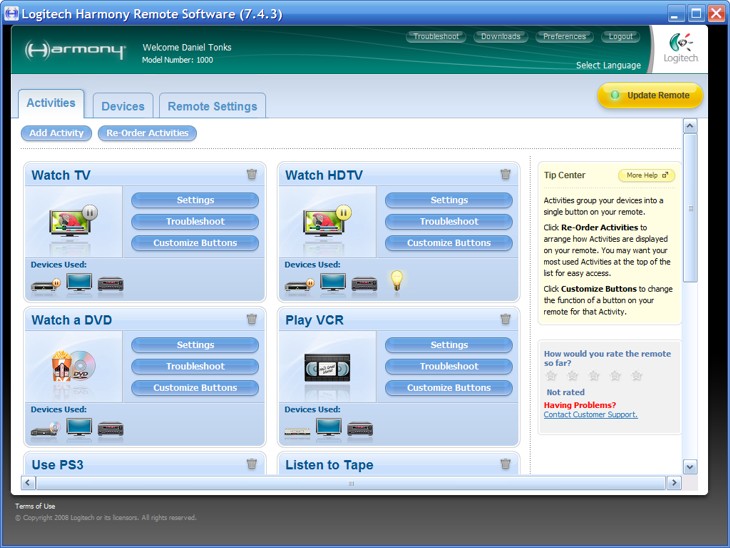This screenshot has width=730, height=548.
Task: Open Troubleshoot from the top header
Action: pyautogui.click(x=436, y=36)
